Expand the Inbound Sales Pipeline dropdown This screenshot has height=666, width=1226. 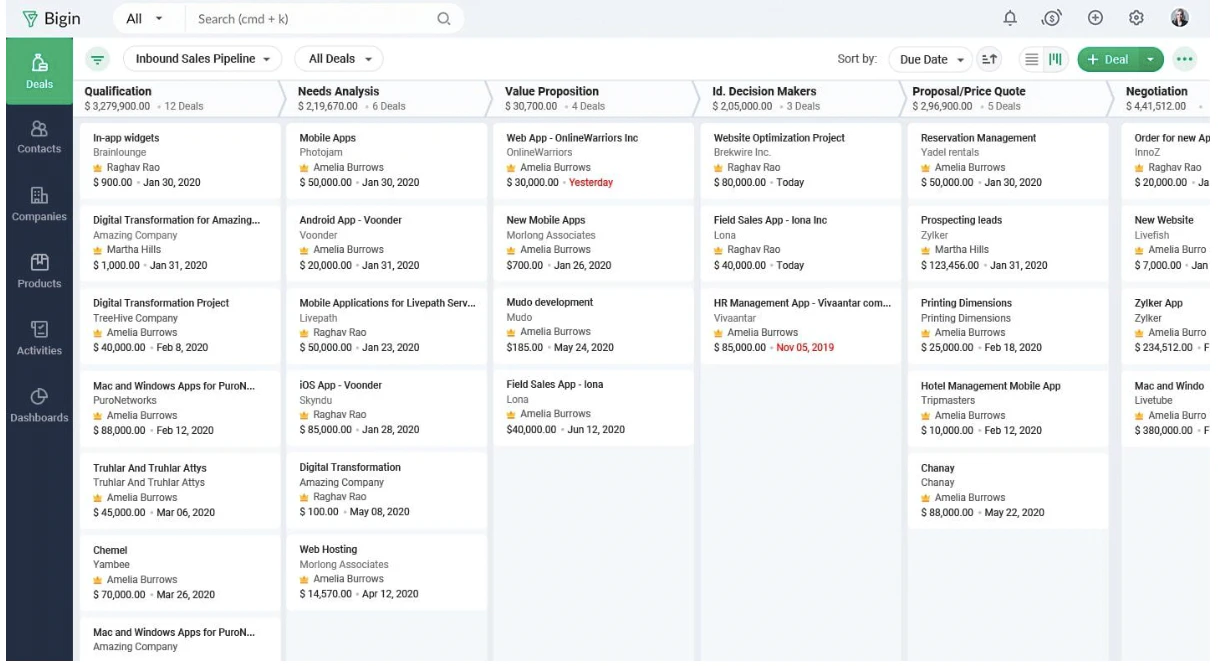[x=202, y=59]
